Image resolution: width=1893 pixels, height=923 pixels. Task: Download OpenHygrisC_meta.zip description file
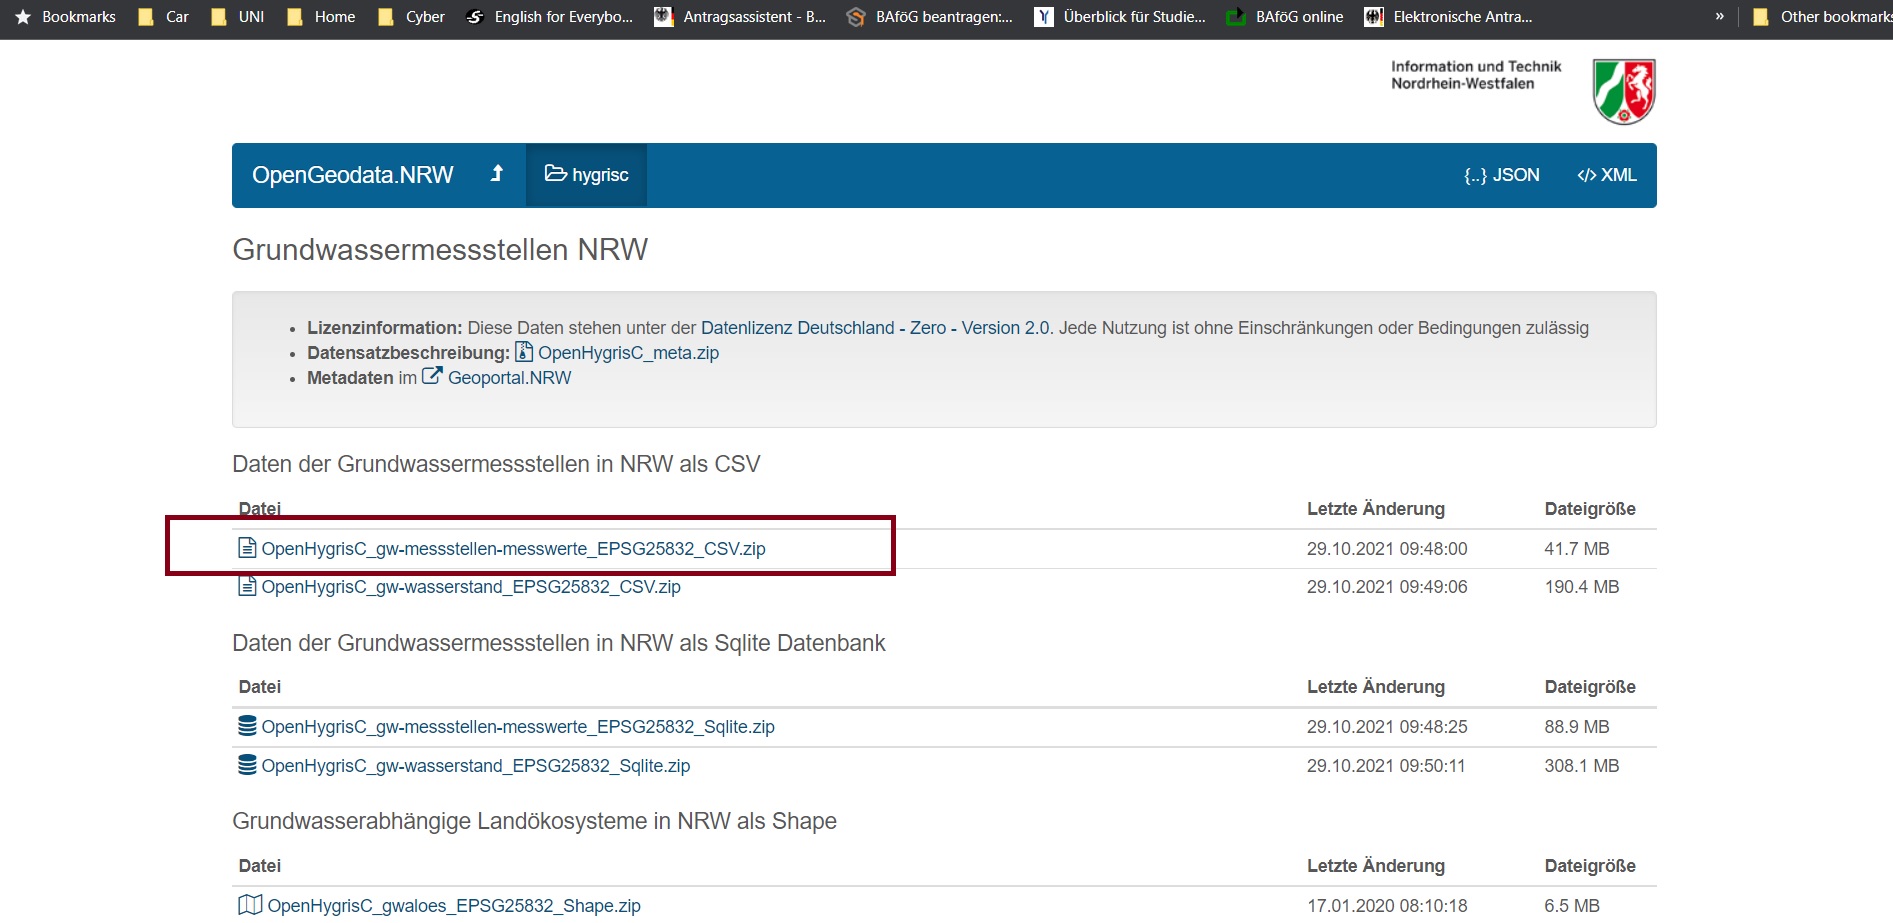coord(628,353)
